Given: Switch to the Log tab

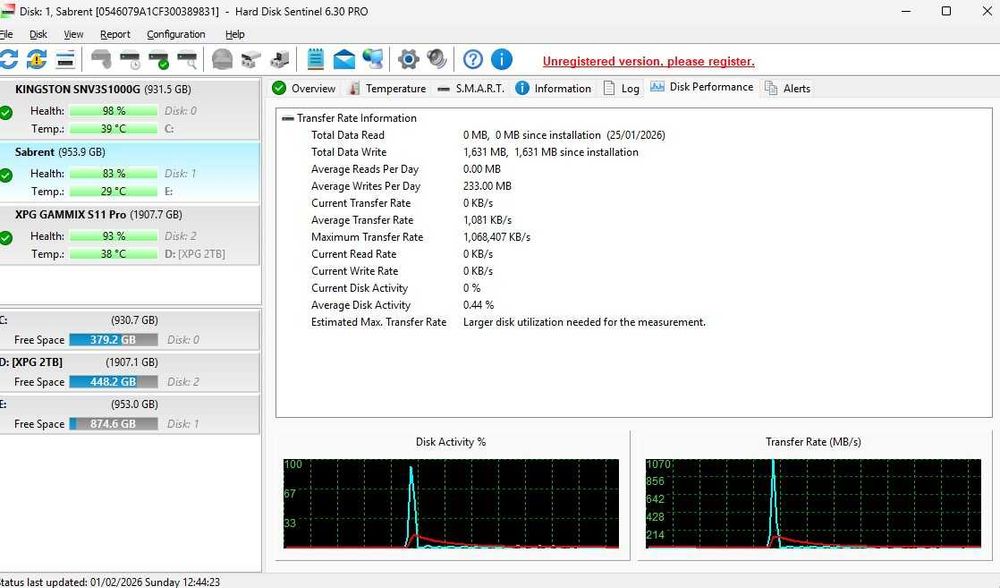Looking at the screenshot, I should (x=621, y=88).
